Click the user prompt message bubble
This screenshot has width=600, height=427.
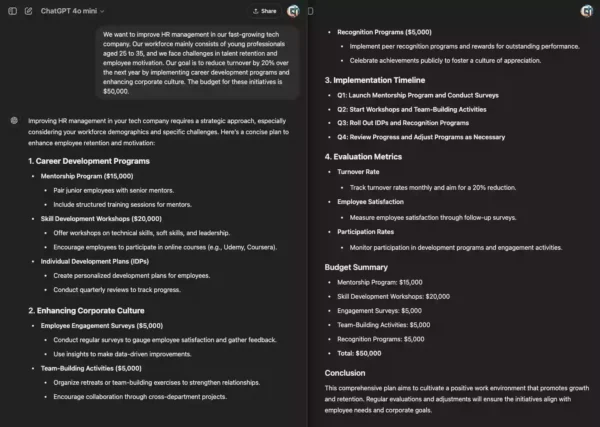[199, 62]
